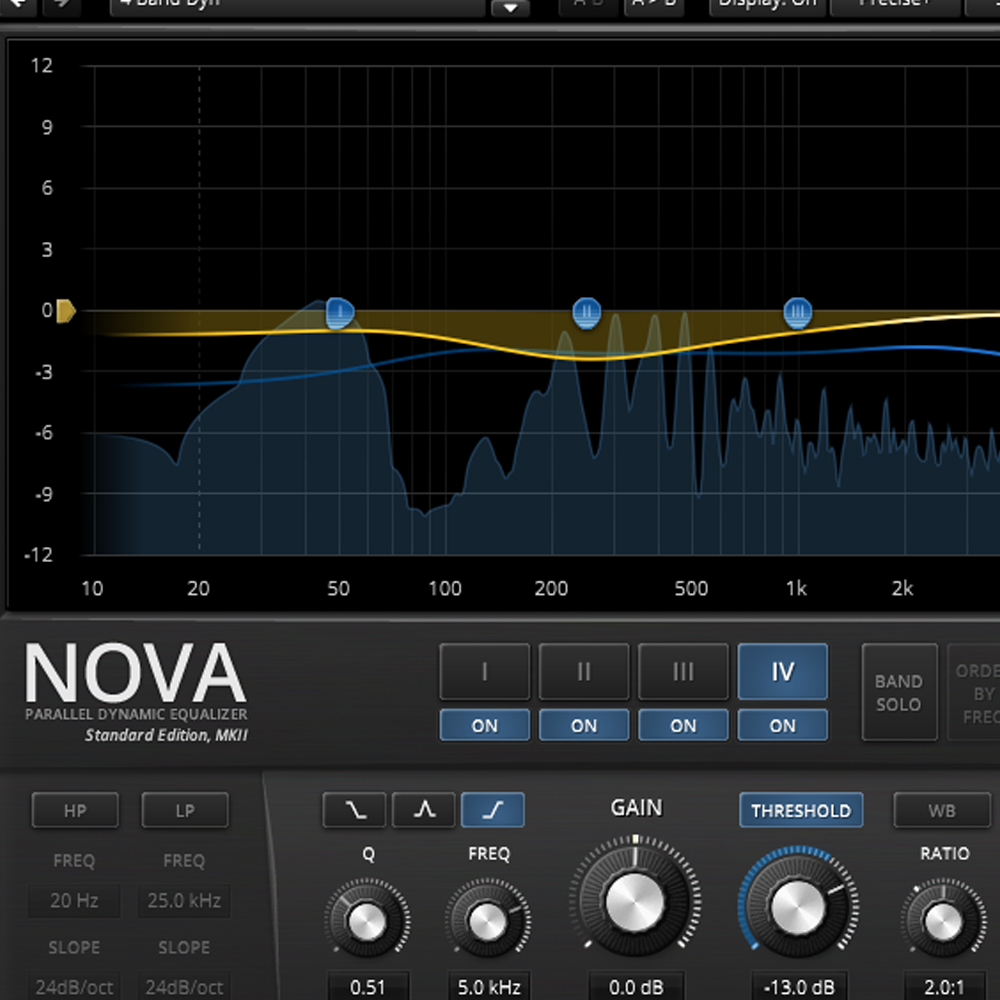
Task: Click the HP frequency field 20 Hz
Action: (74, 901)
